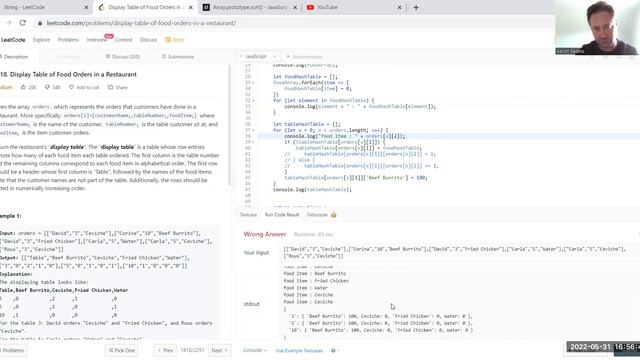
Task: Select the Debugger tab
Action: coord(317,215)
